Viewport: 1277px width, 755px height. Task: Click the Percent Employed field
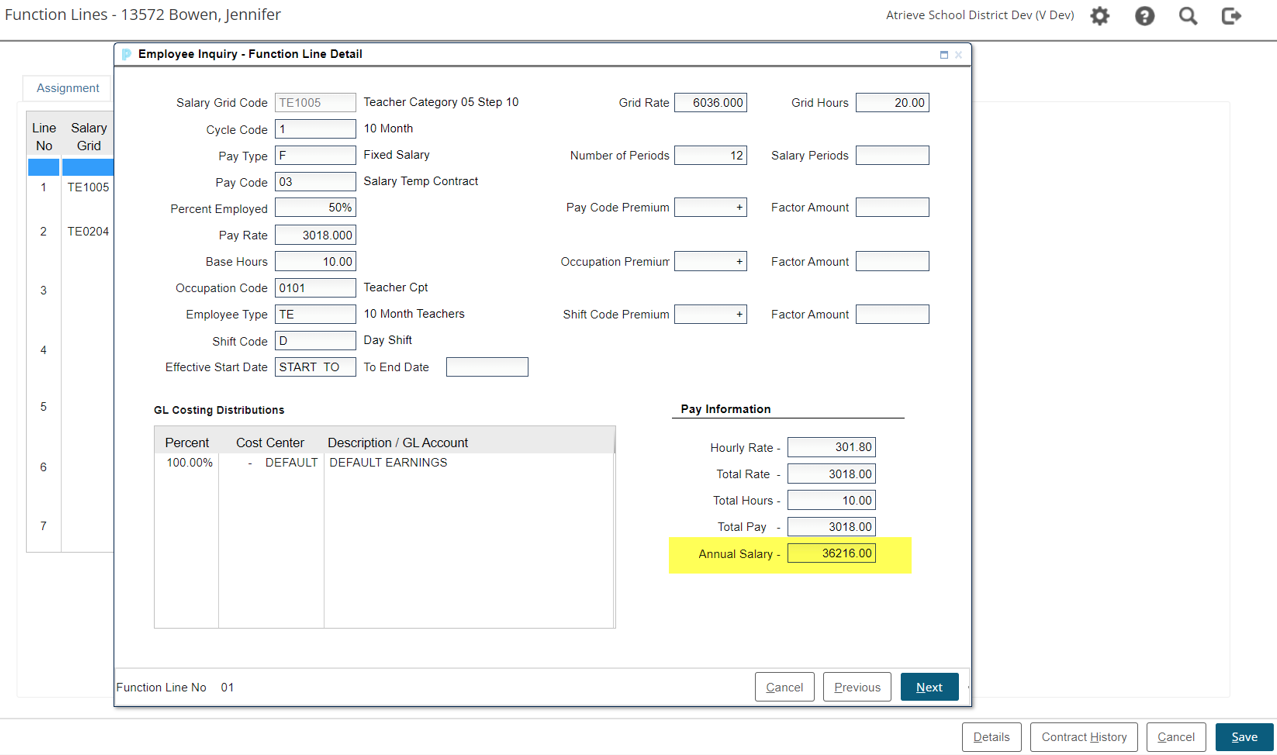315,208
